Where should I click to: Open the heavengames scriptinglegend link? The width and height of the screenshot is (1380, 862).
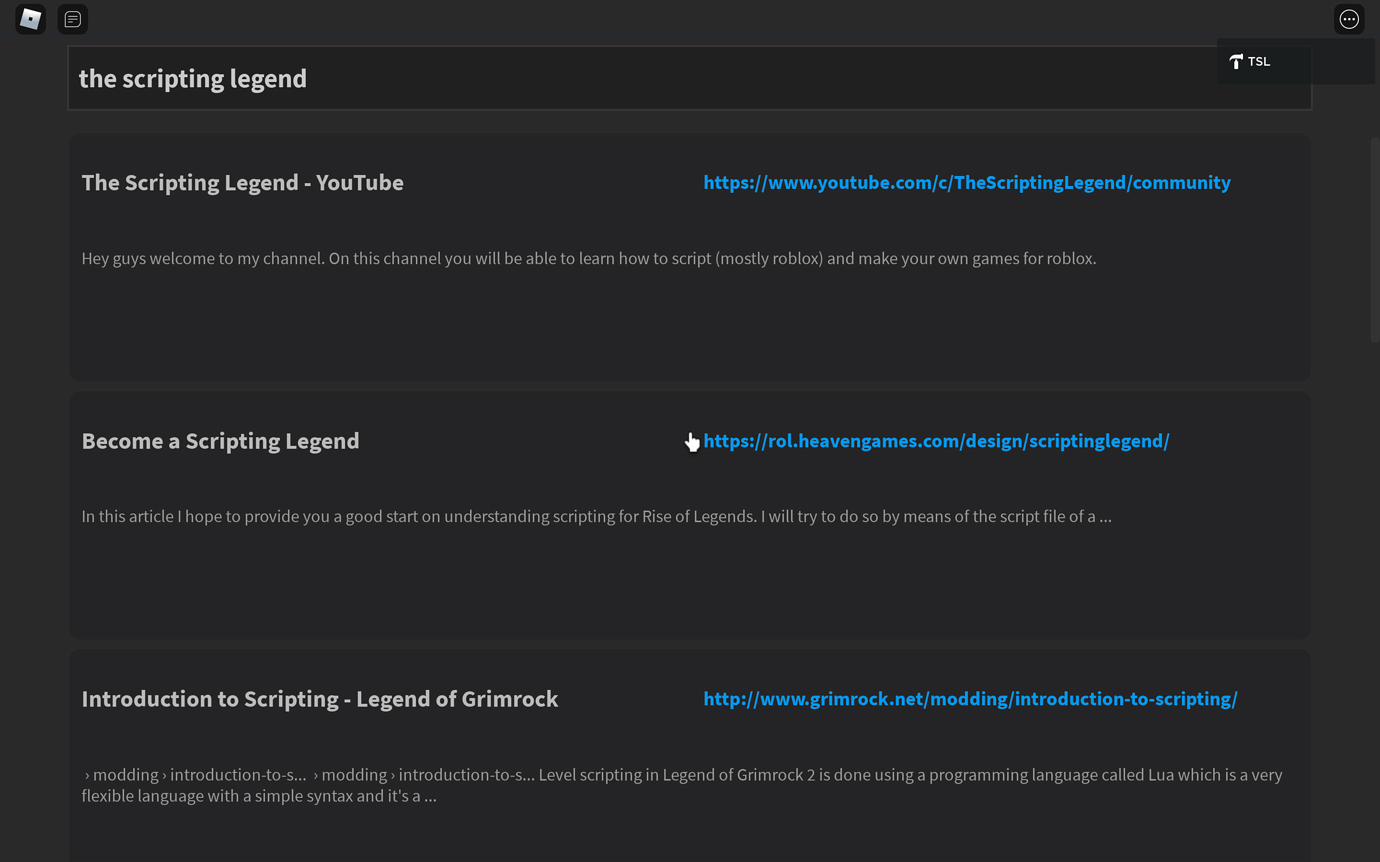pyautogui.click(x=936, y=440)
